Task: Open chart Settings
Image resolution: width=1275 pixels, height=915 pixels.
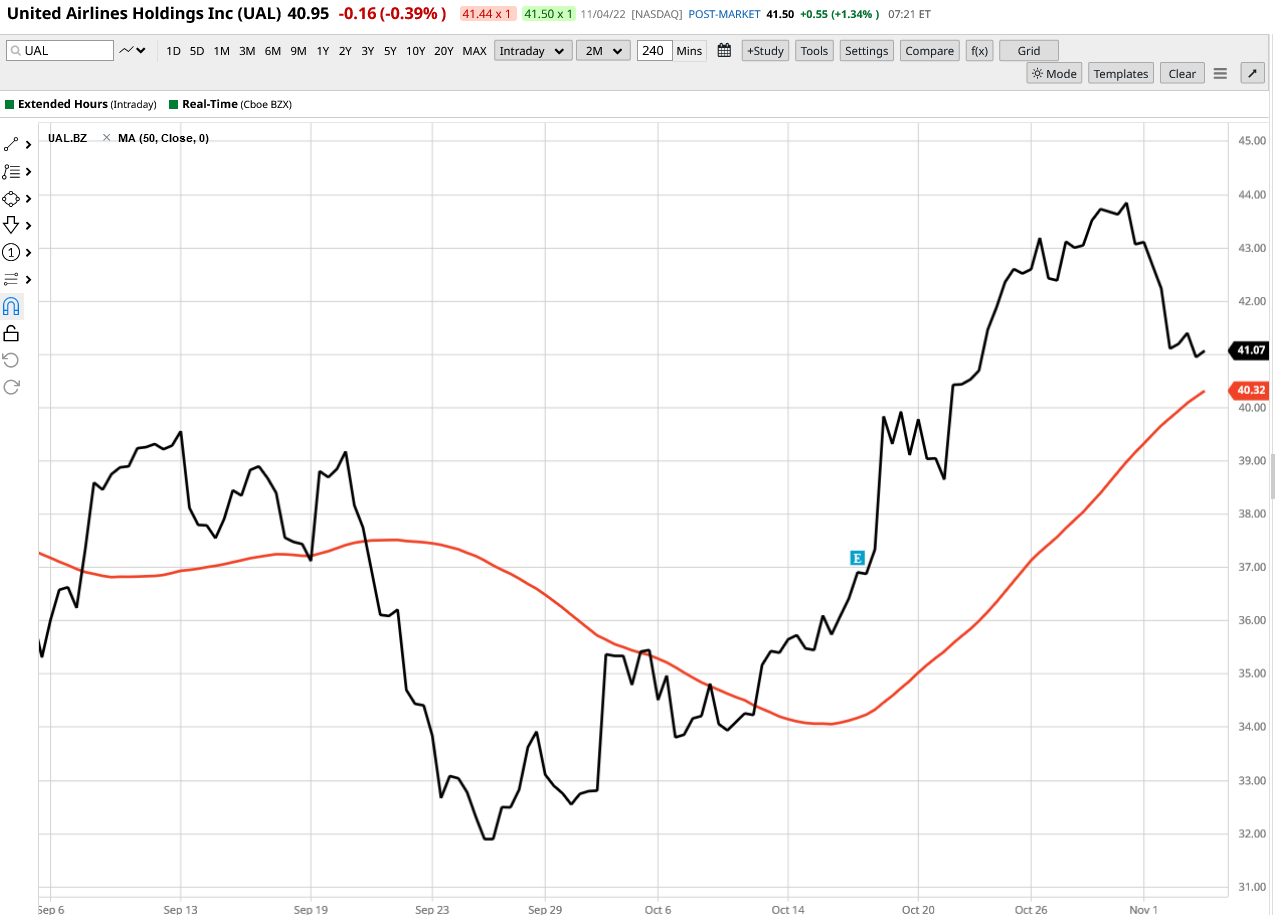Action: (x=866, y=50)
